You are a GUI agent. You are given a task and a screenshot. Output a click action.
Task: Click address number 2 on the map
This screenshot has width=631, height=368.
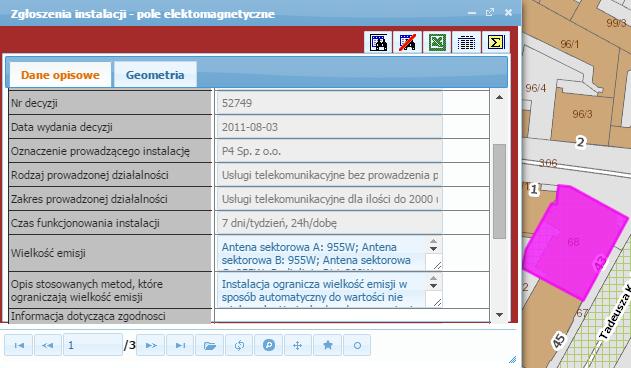[580, 142]
